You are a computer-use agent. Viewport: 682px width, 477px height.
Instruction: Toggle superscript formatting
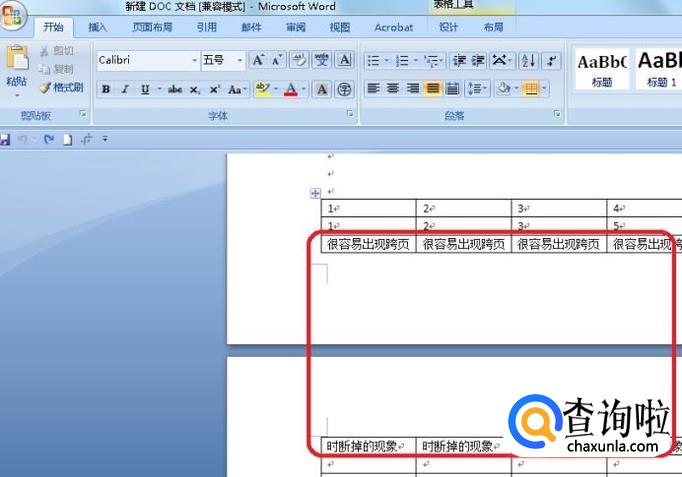[x=214, y=90]
